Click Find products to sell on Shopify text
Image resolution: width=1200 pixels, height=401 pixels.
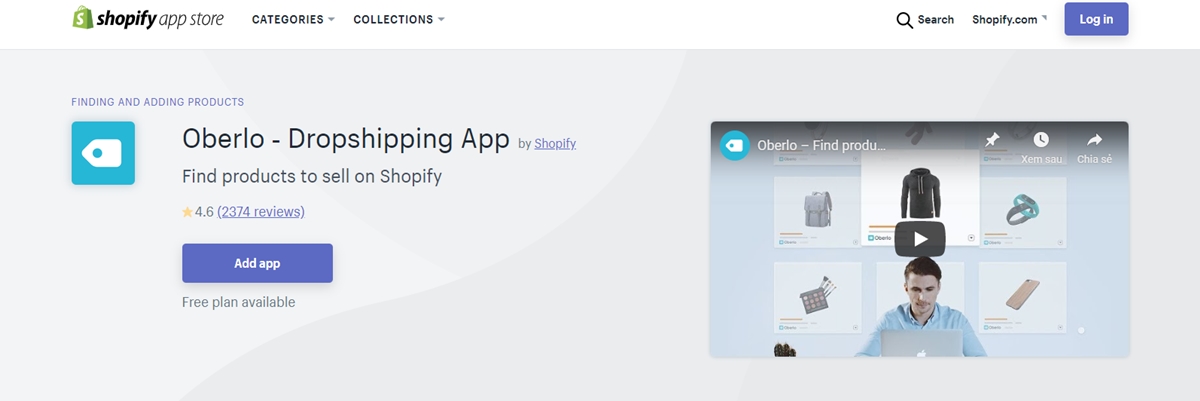point(312,176)
